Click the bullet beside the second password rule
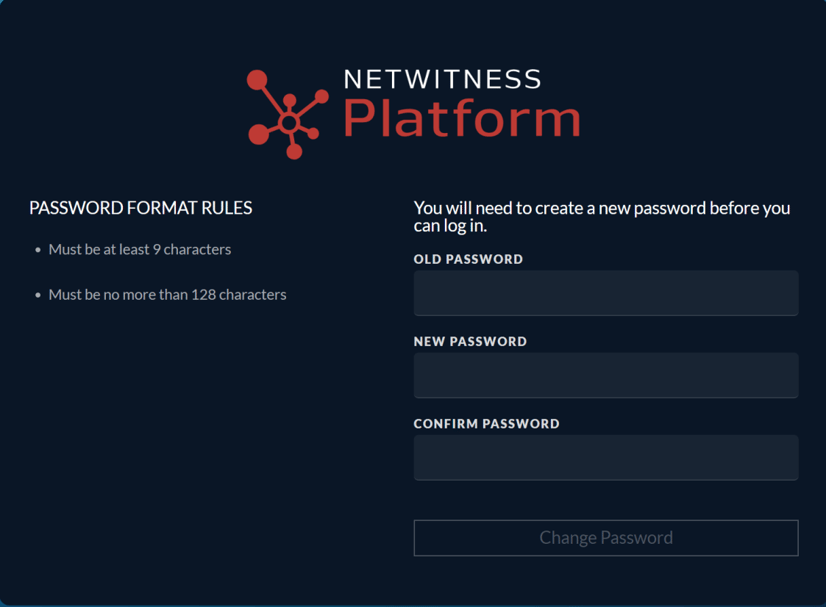Image resolution: width=826 pixels, height=607 pixels. point(37,294)
